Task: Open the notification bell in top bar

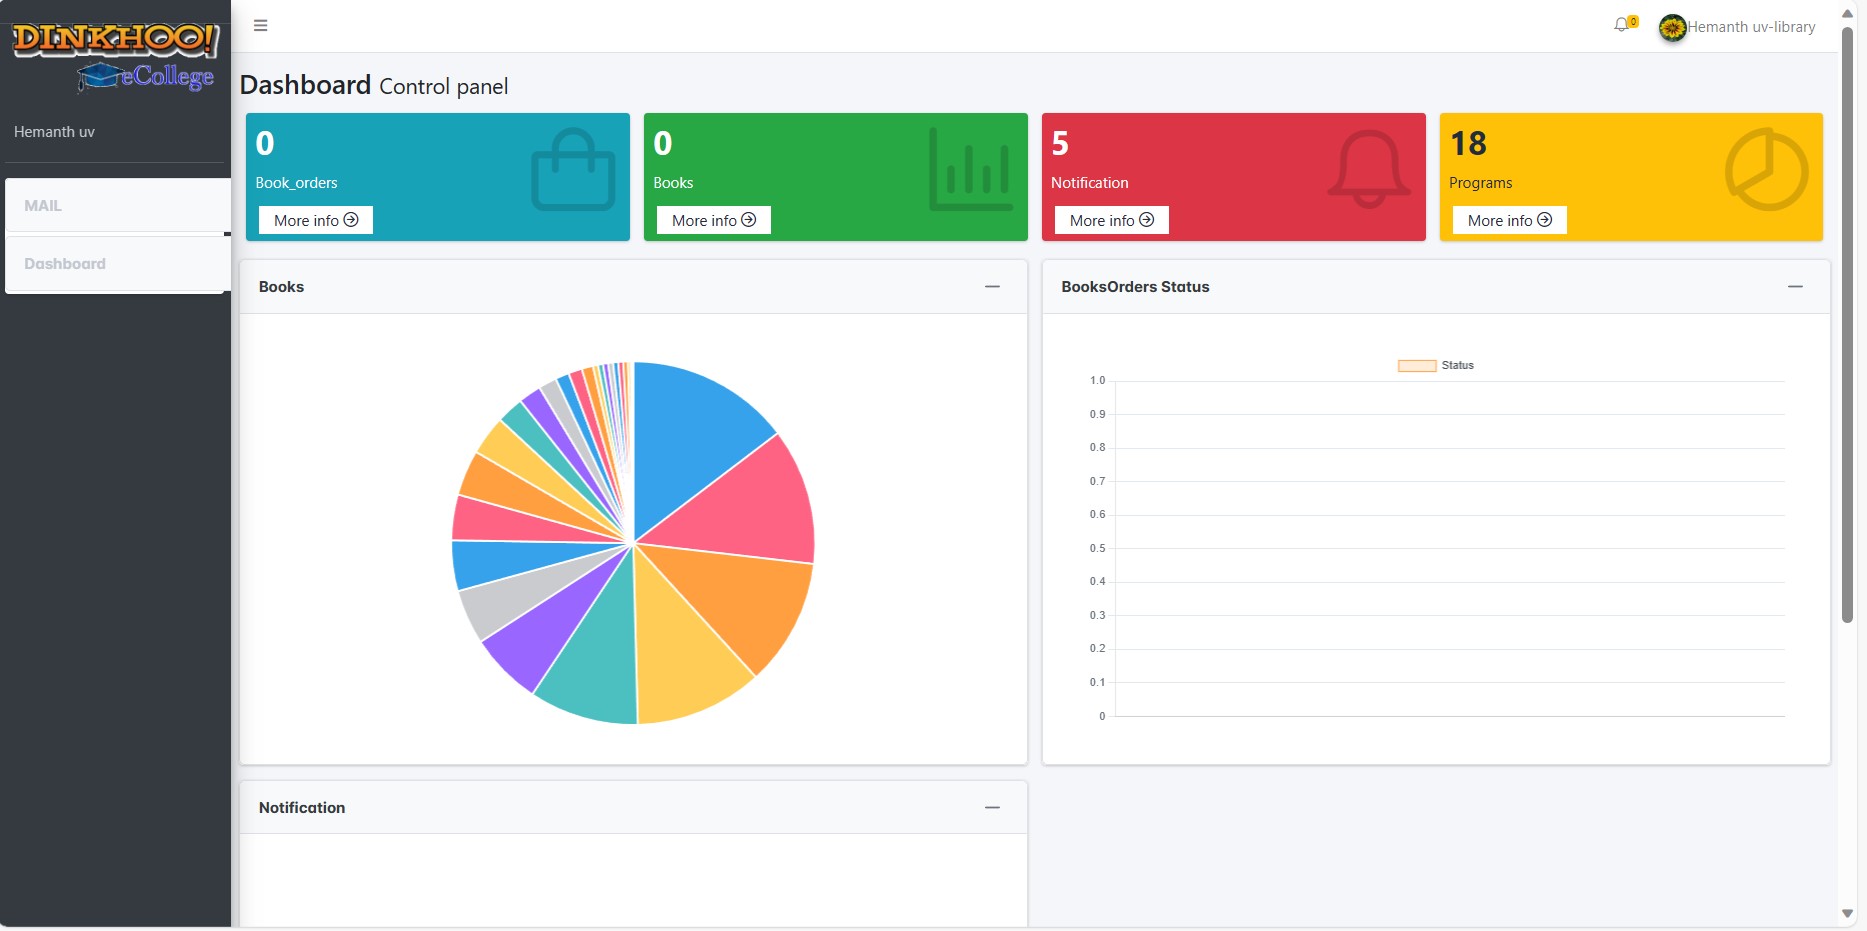Action: pyautogui.click(x=1624, y=24)
